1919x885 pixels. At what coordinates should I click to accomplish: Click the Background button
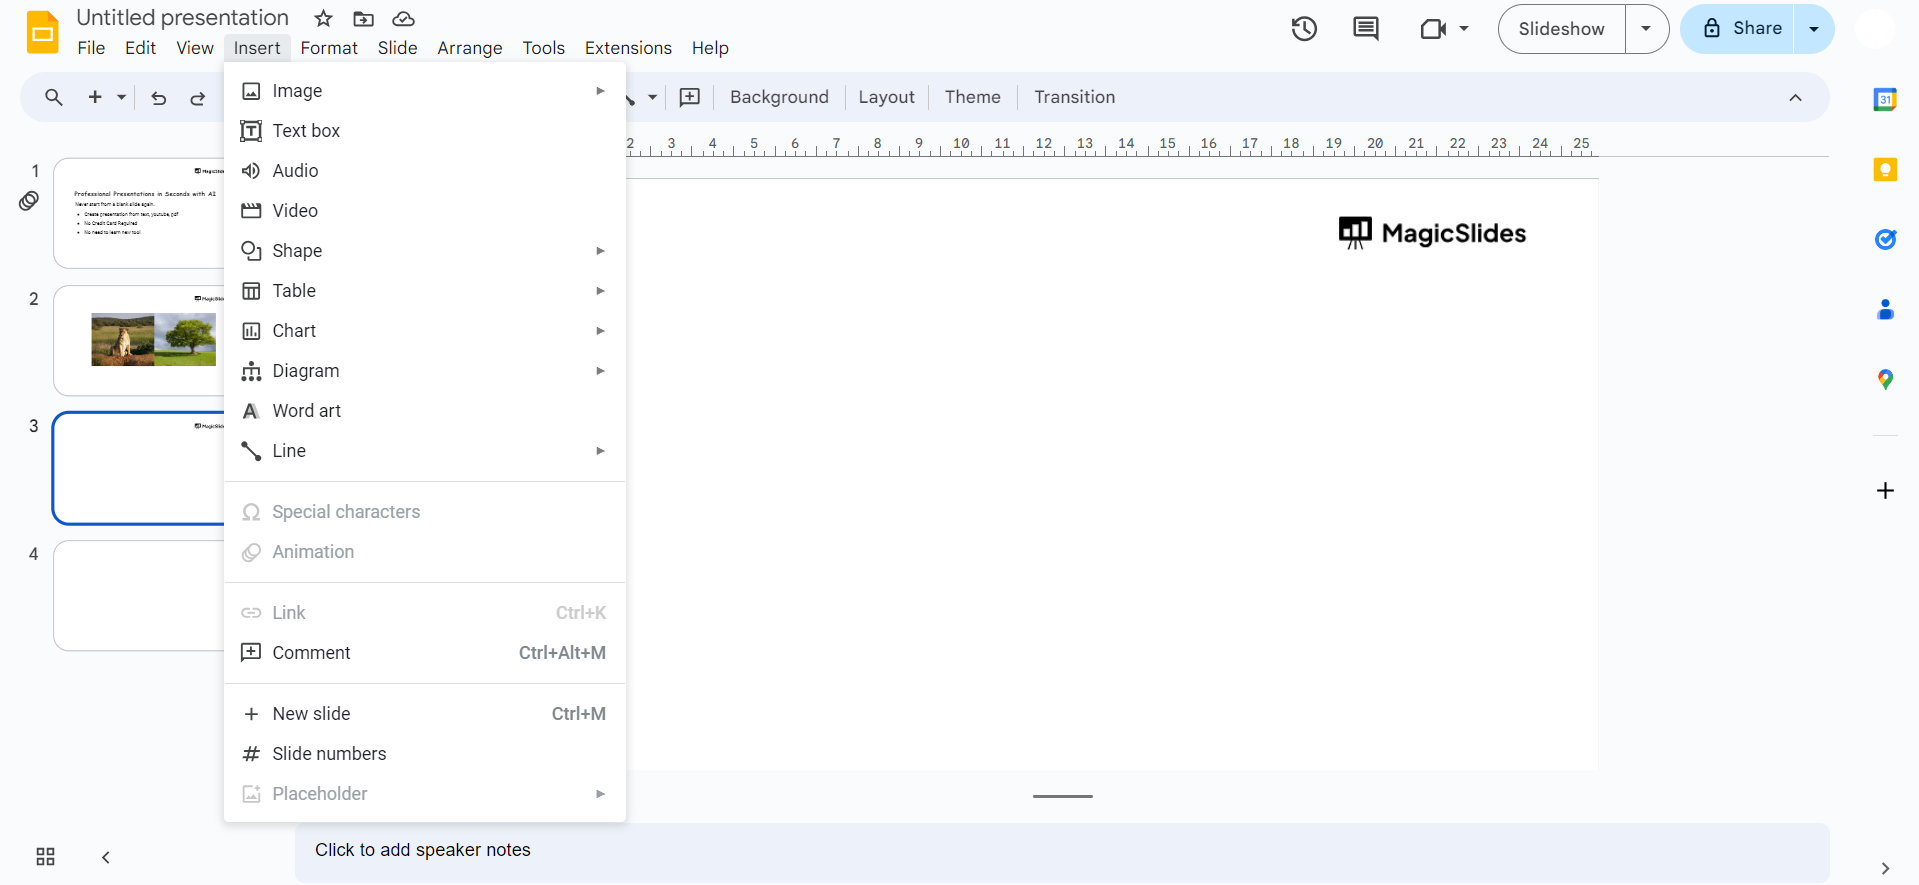[x=779, y=97]
